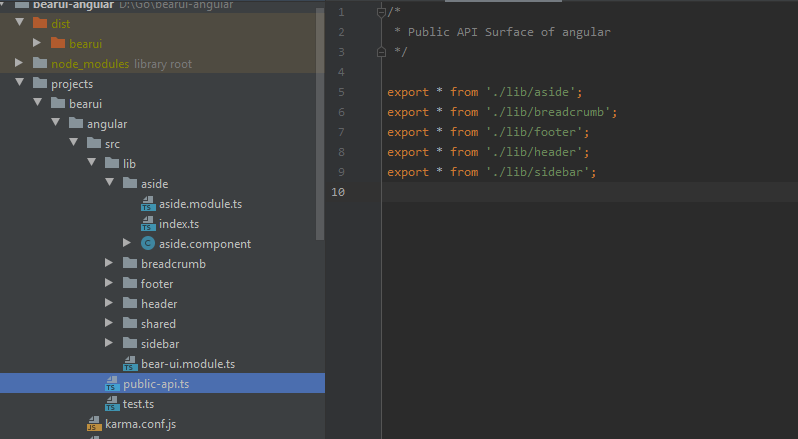Click the TypeScript icon of index.ts
Image resolution: width=798 pixels, height=439 pixels.
coord(148,223)
